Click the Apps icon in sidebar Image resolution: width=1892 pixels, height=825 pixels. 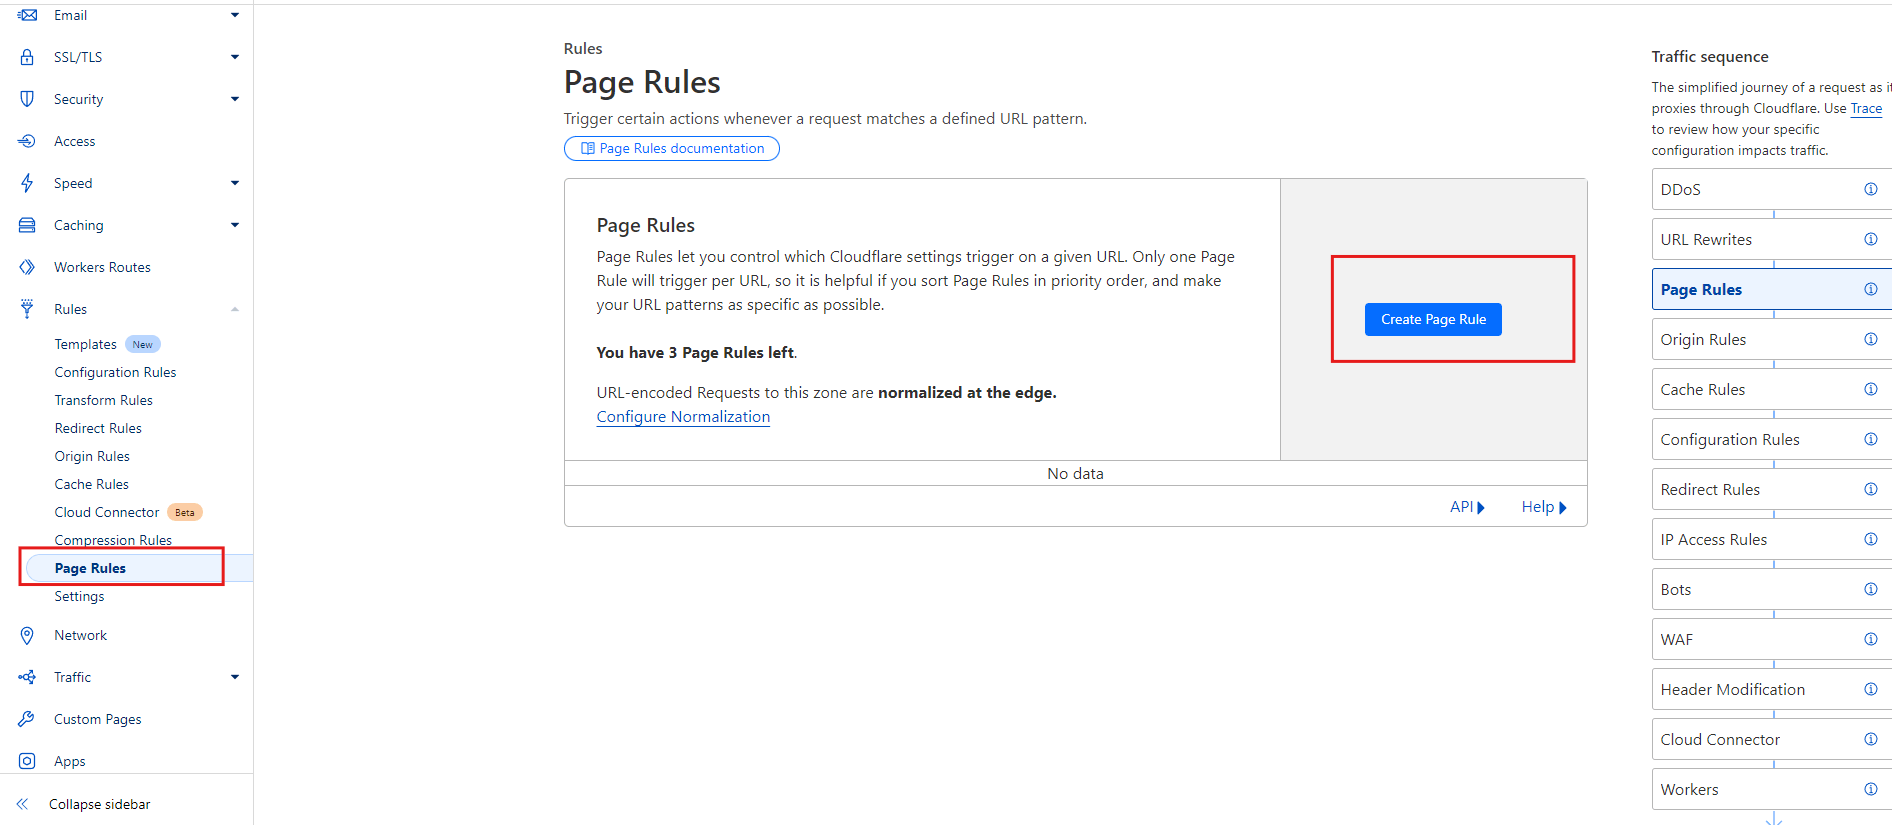pyautogui.click(x=27, y=761)
